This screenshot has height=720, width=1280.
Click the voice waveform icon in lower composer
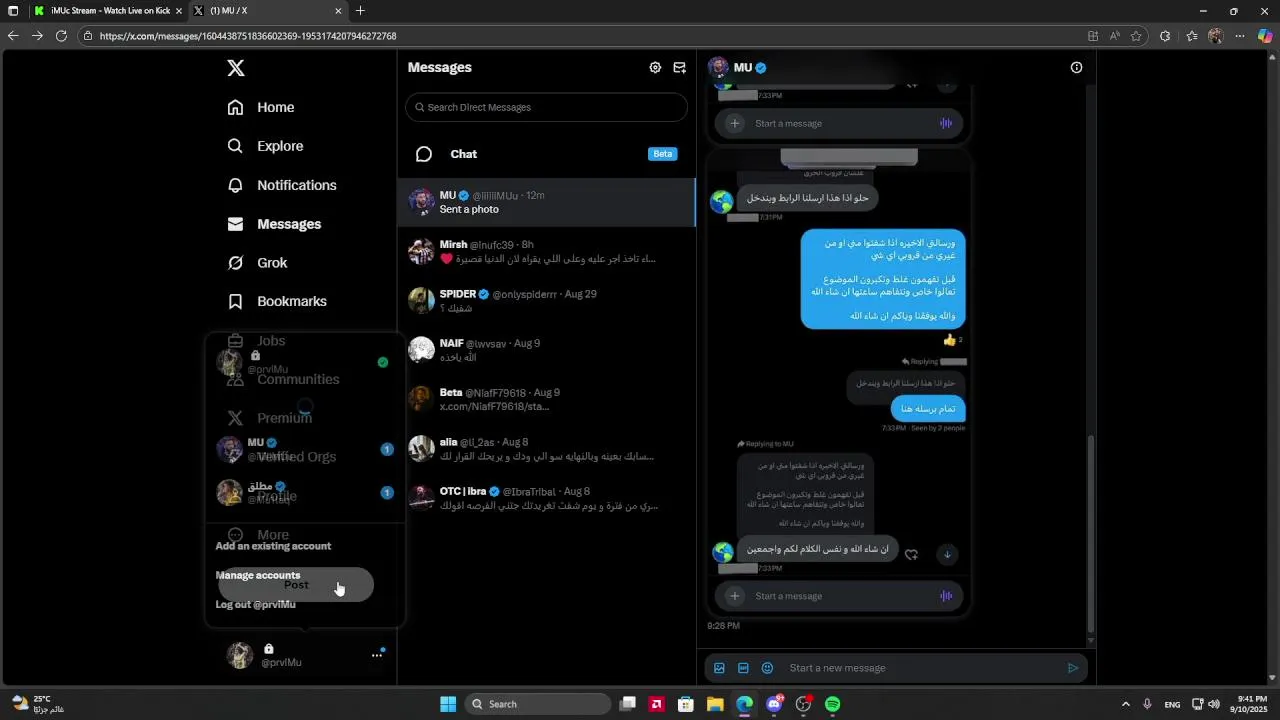coord(945,596)
